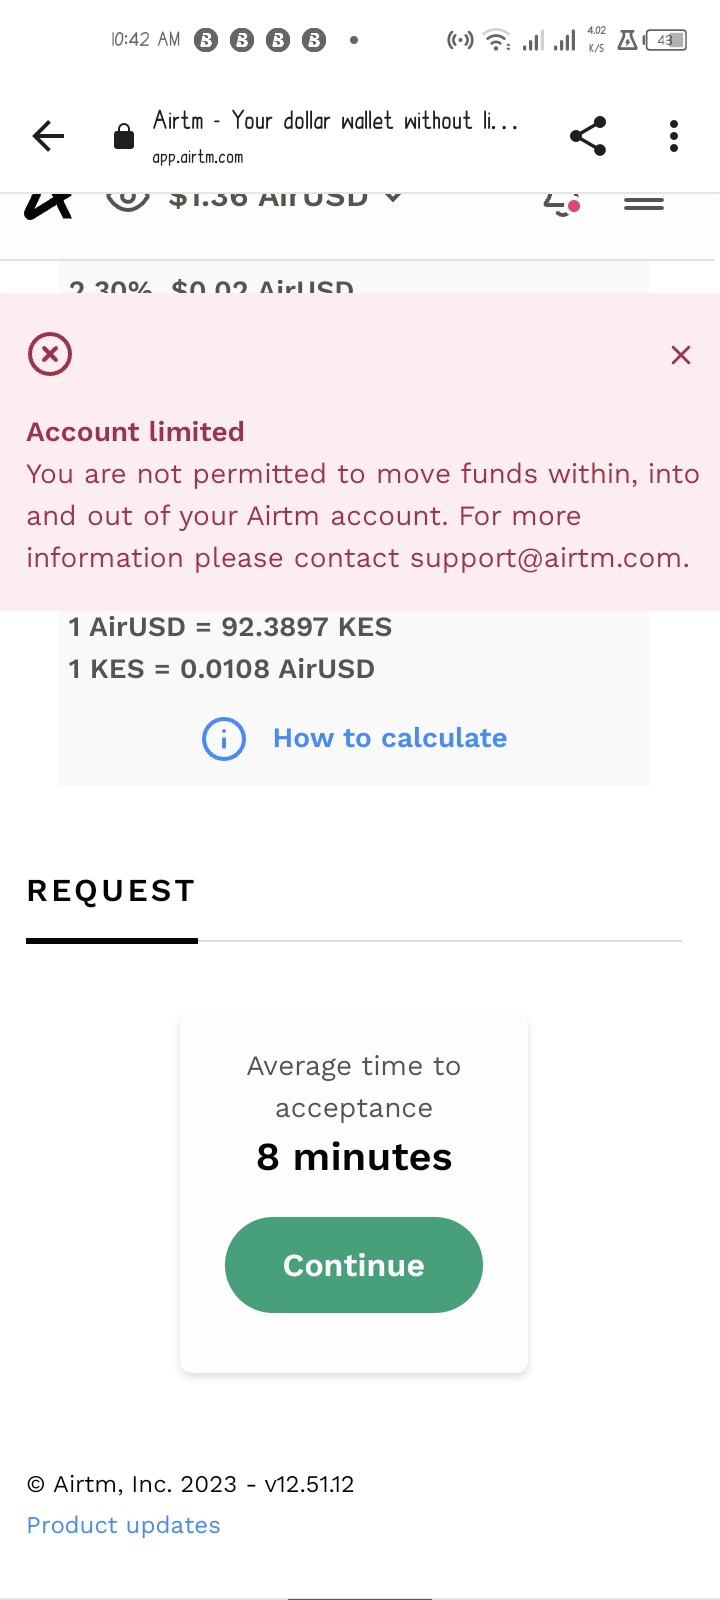Tap the battery indicator in status bar
720x1600 pixels.
pos(667,41)
